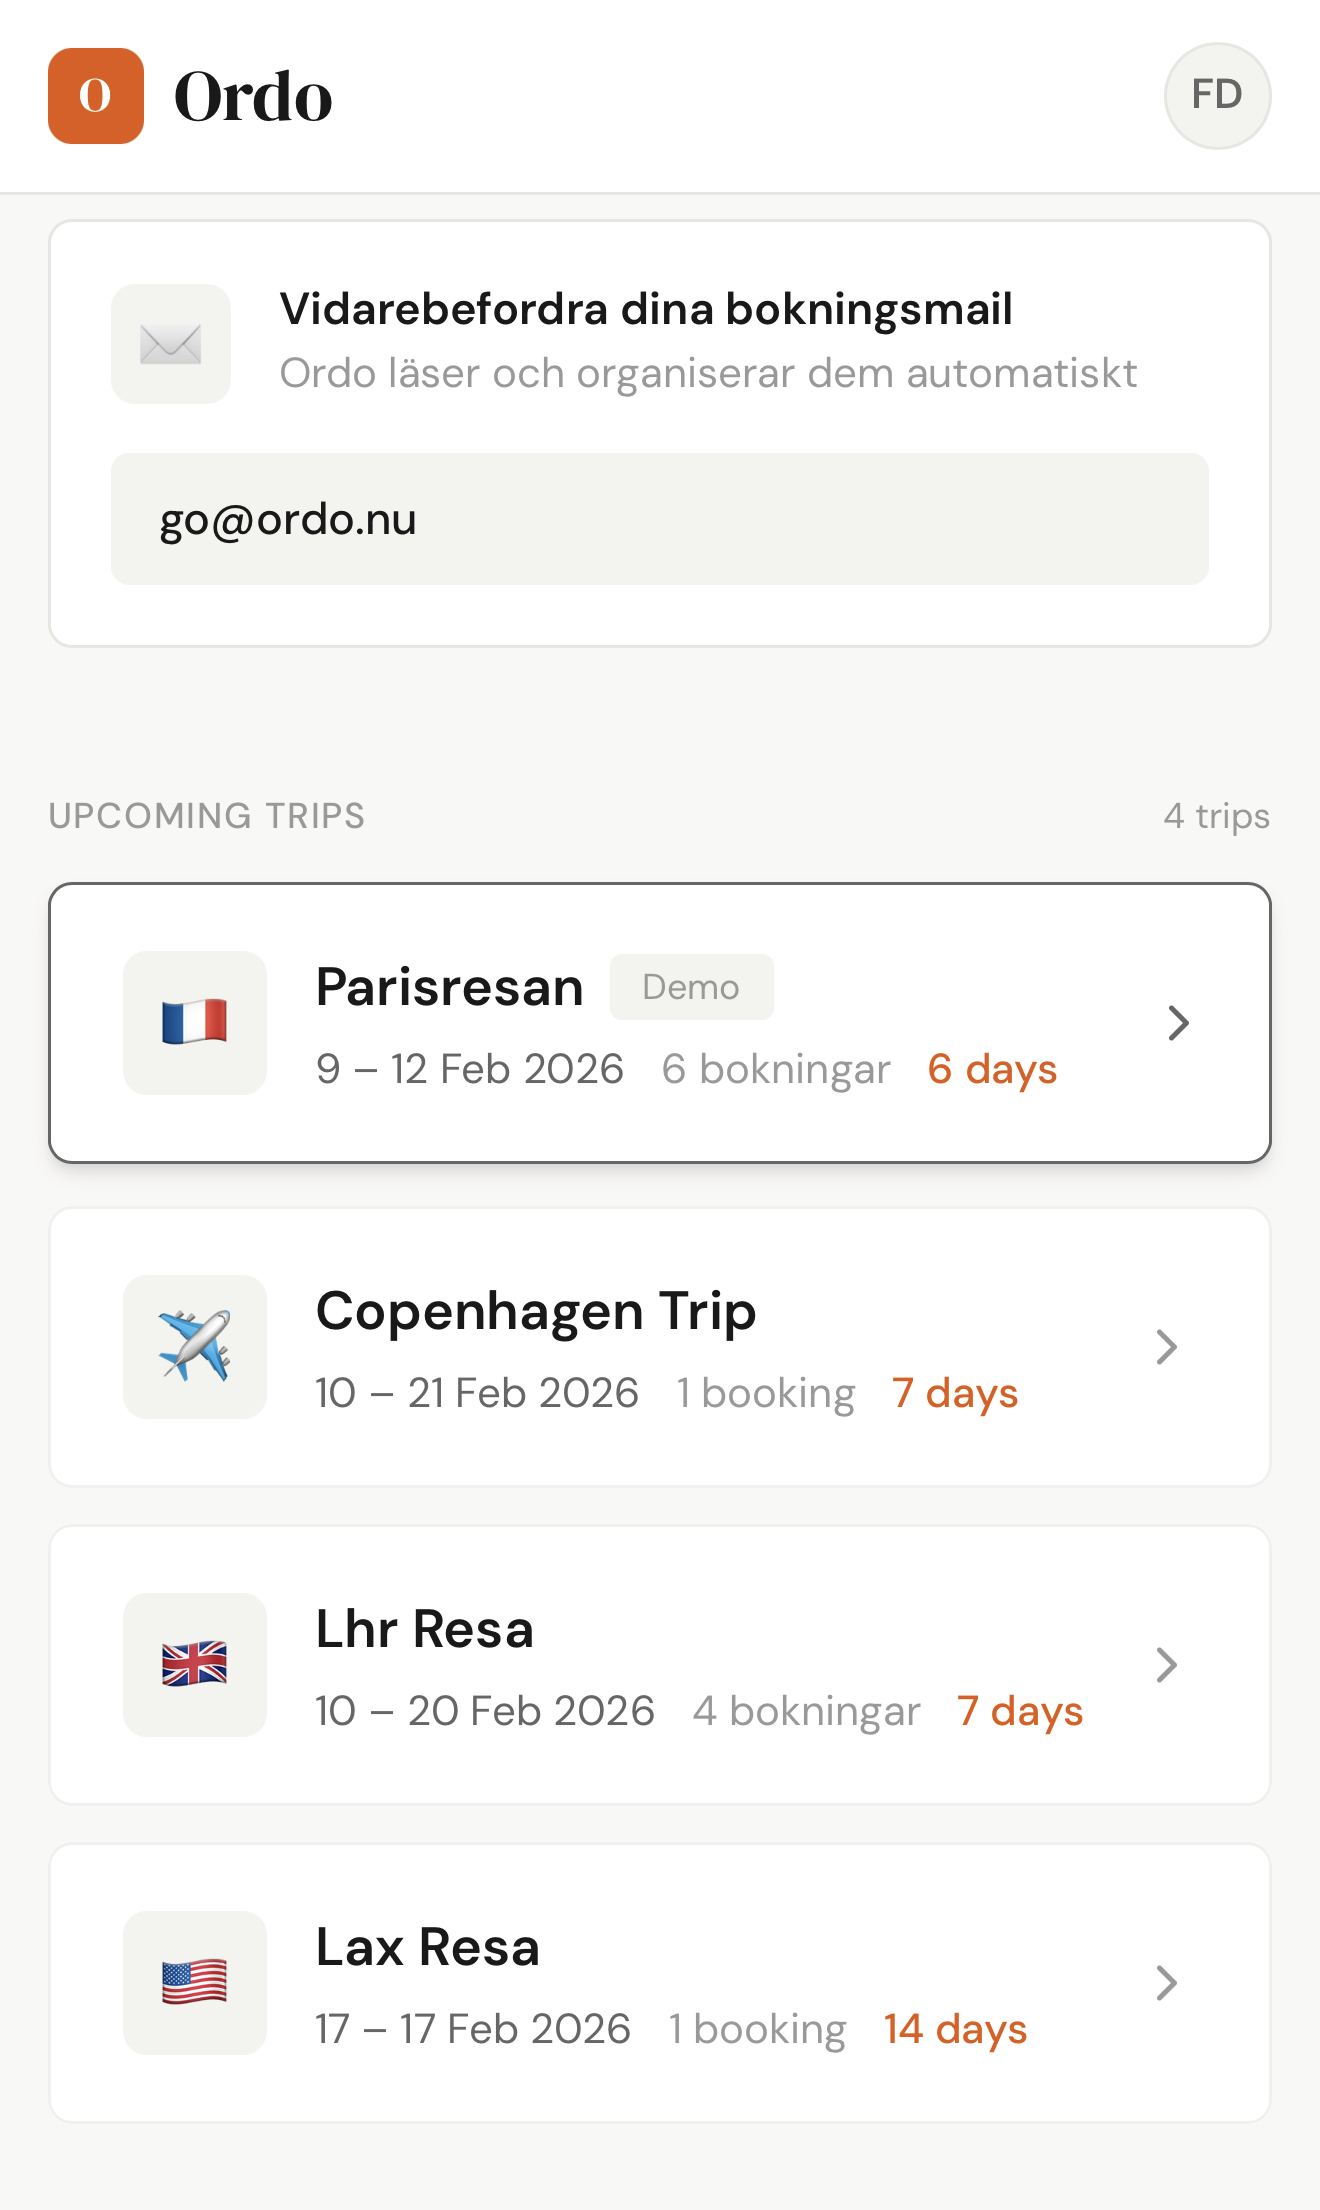
Task: Open the Lax Resa trip title
Action: (x=428, y=1947)
